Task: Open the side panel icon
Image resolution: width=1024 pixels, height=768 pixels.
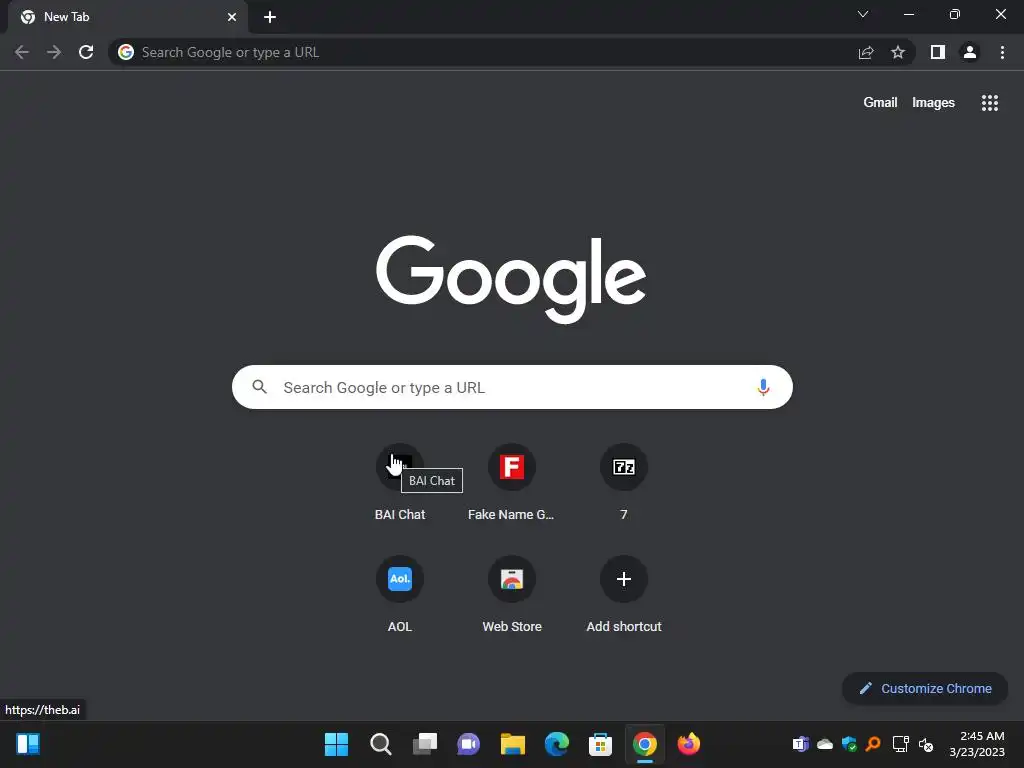Action: coord(938,52)
